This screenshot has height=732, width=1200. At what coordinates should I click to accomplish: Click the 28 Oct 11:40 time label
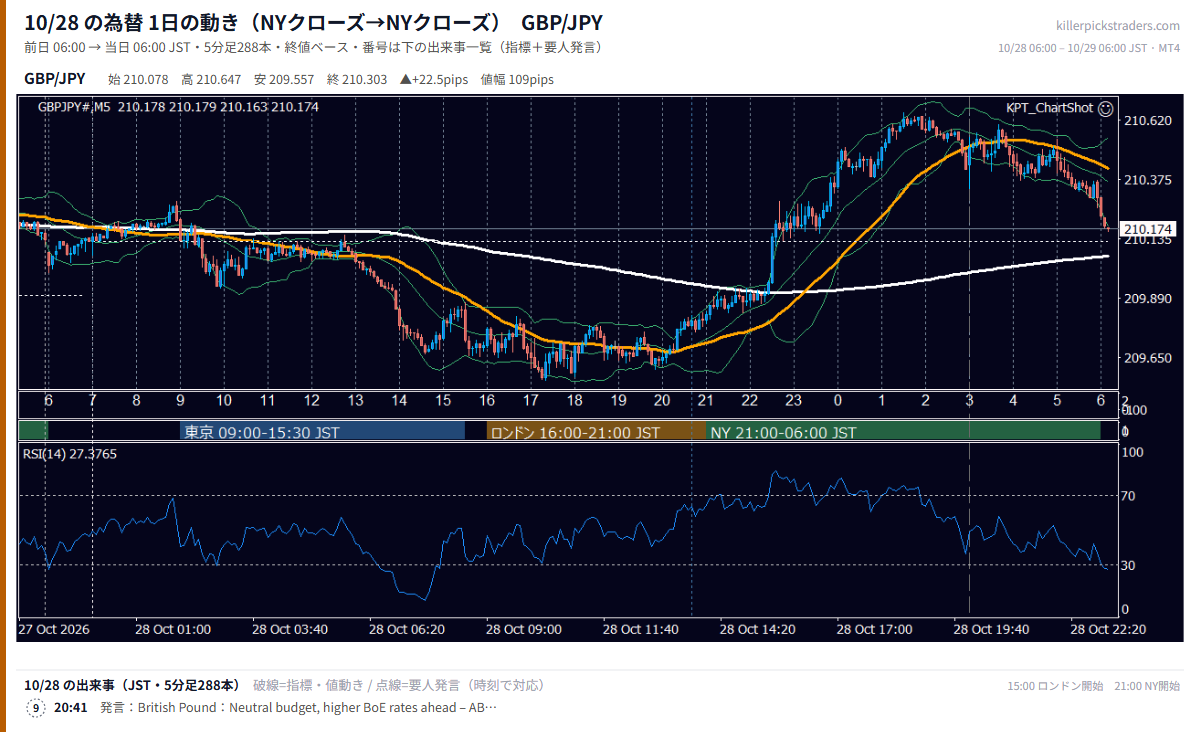pyautogui.click(x=641, y=629)
